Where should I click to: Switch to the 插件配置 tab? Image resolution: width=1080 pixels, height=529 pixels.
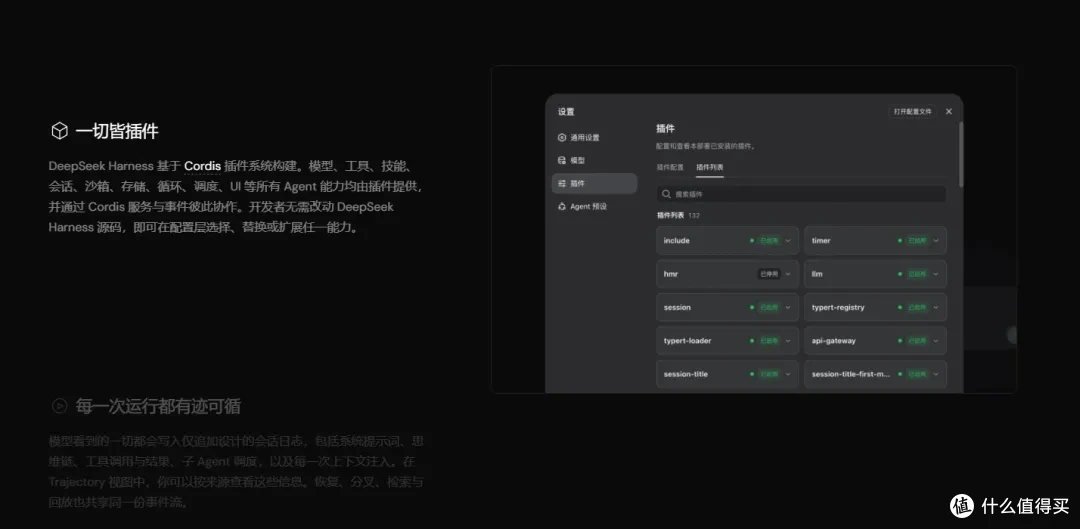pyautogui.click(x=670, y=167)
